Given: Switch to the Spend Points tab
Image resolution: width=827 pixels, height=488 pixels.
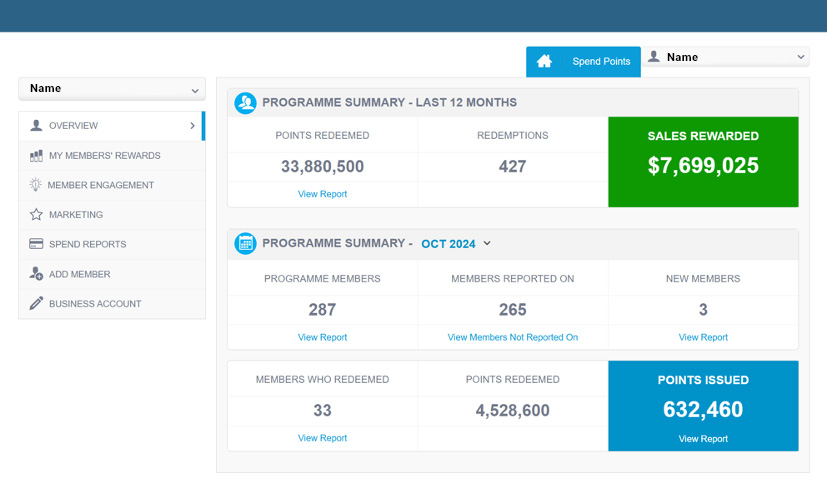Looking at the screenshot, I should 601,62.
